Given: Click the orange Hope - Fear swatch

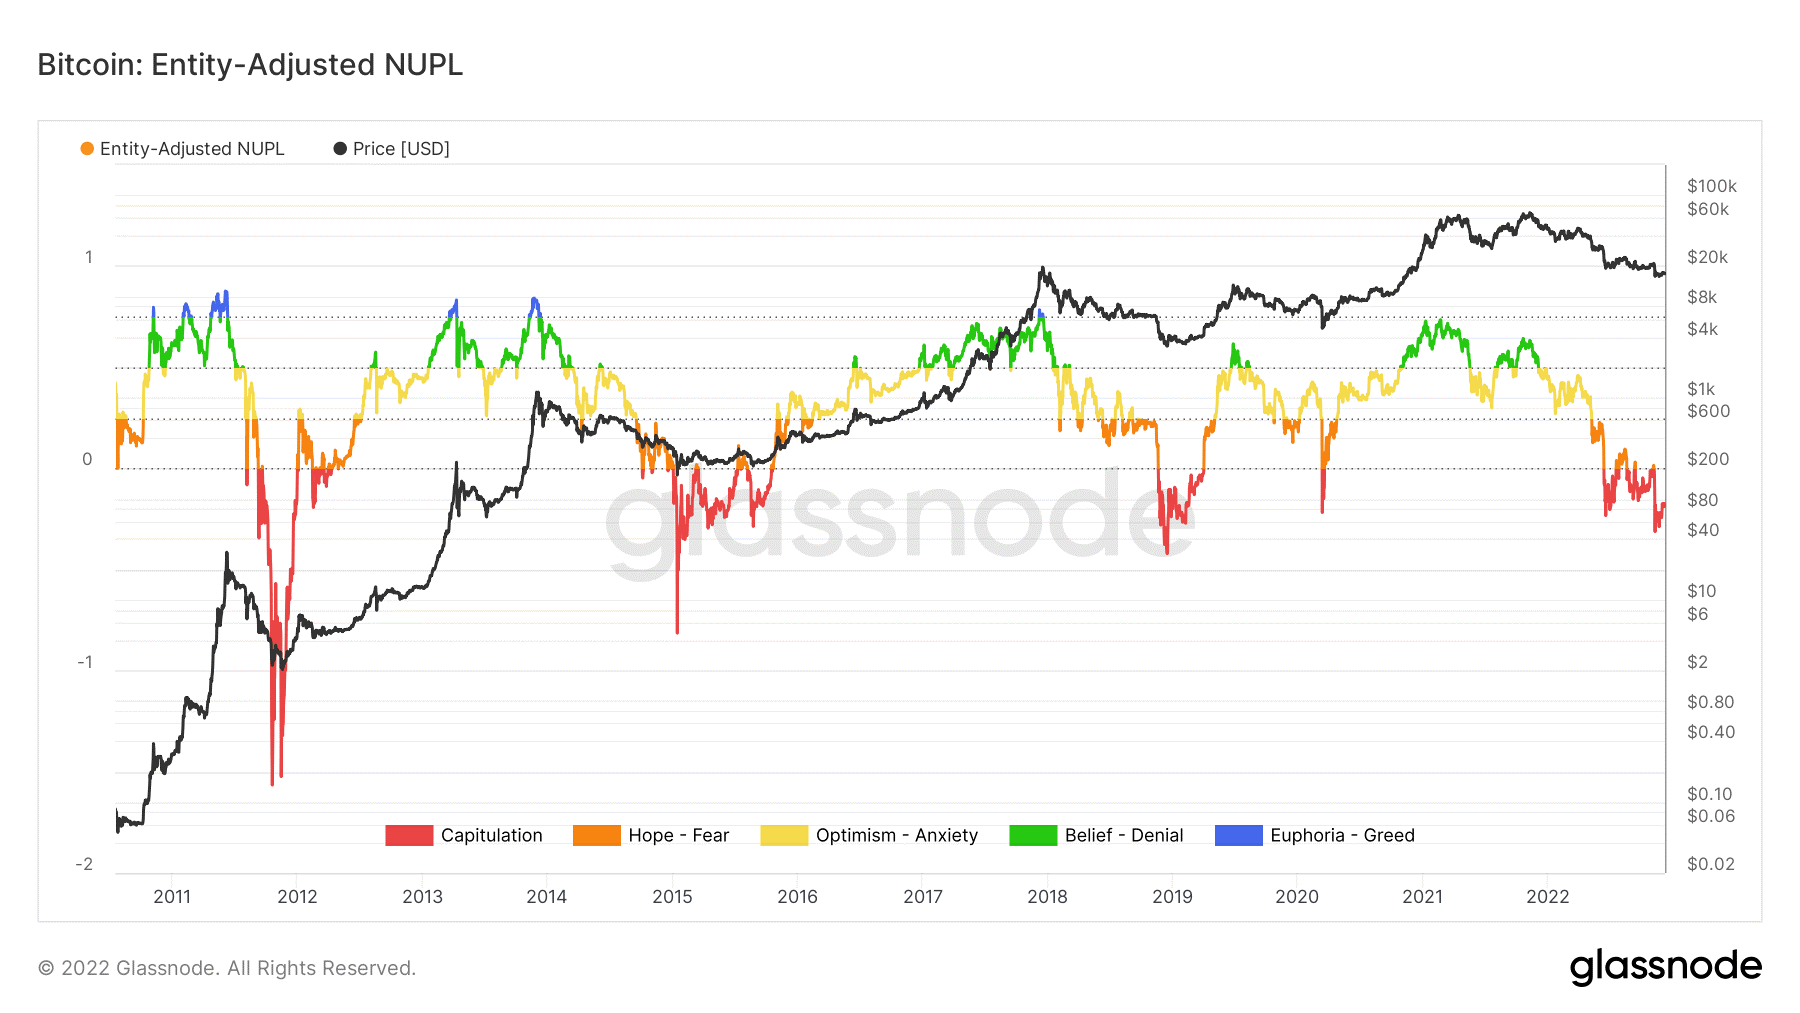Looking at the screenshot, I should (x=597, y=835).
